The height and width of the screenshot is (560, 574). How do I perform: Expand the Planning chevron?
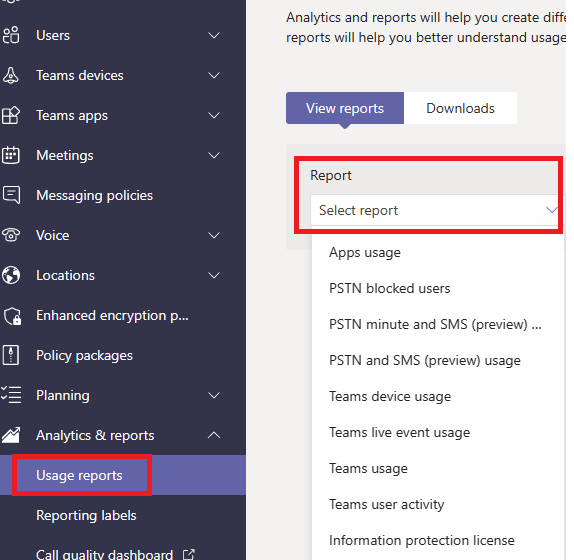click(x=214, y=395)
